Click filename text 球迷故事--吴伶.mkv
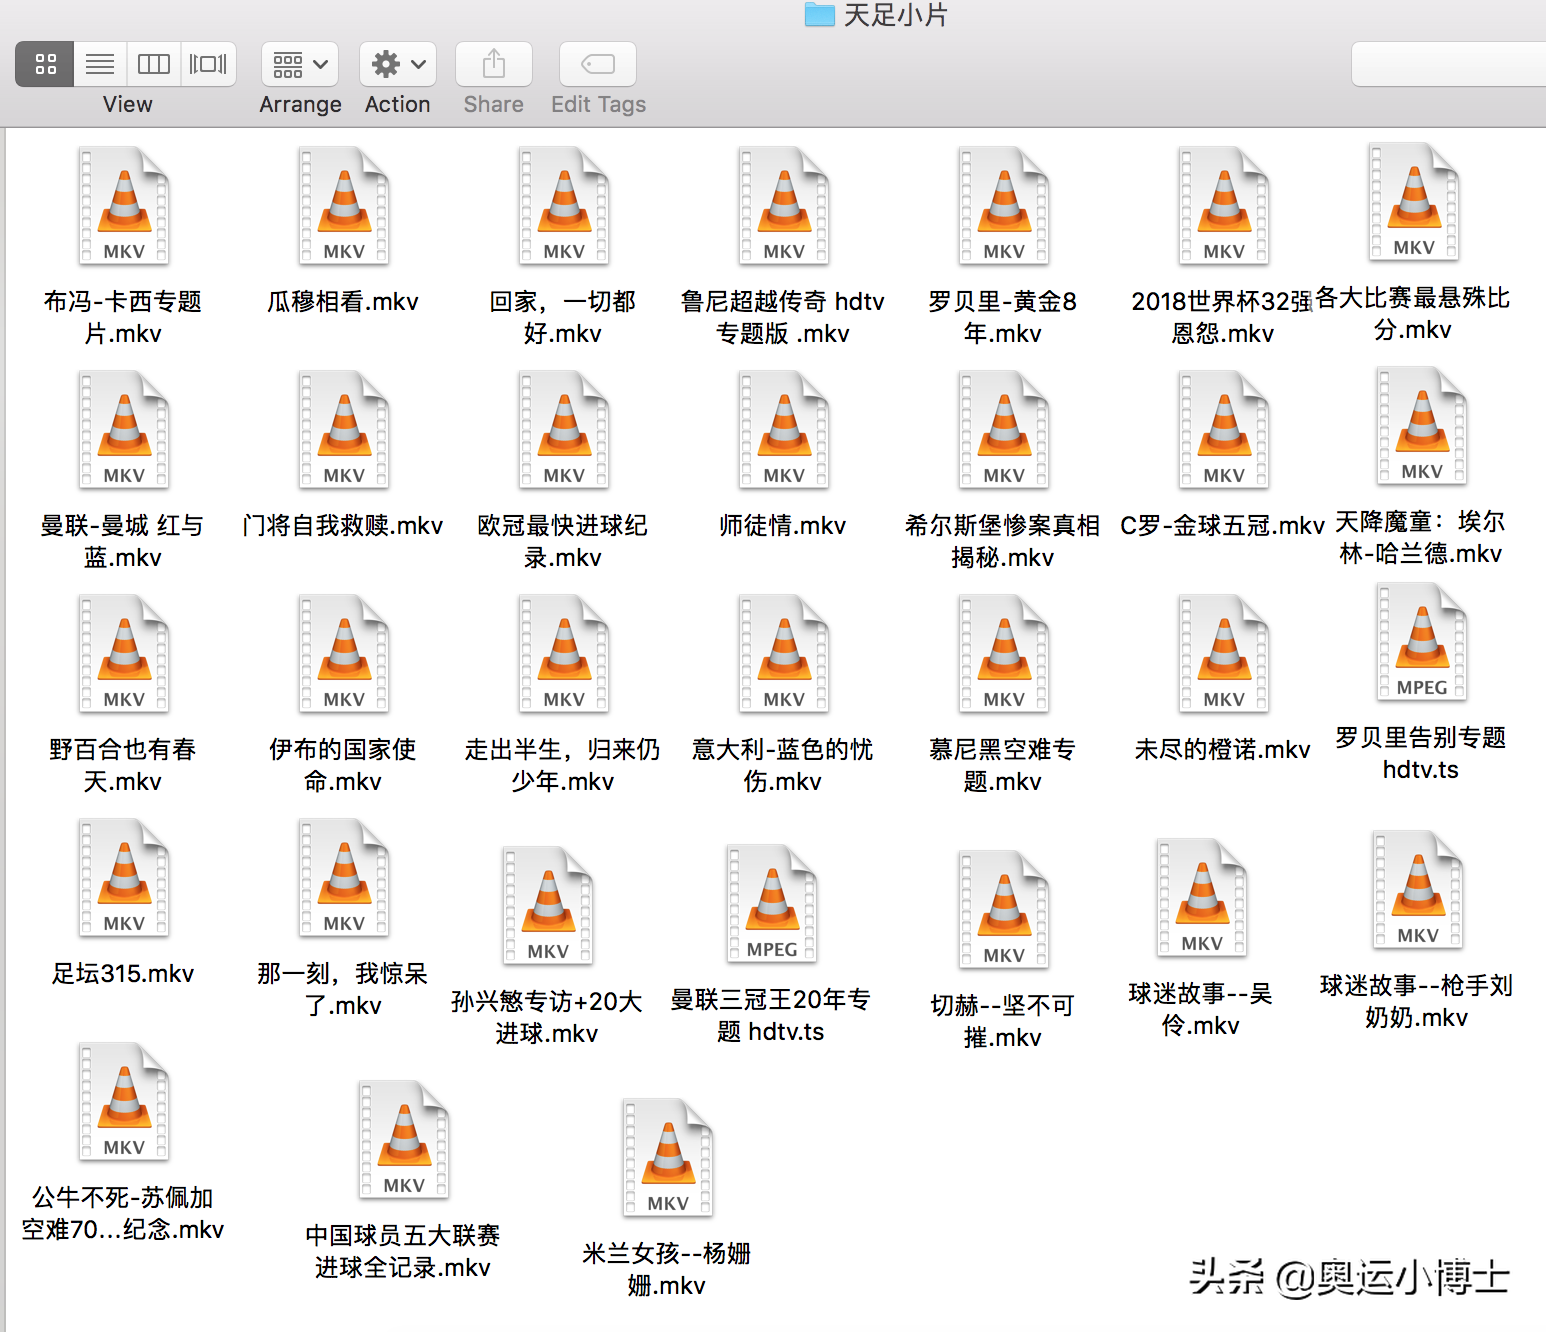Viewport: 1546px width, 1332px height. (x=1201, y=1009)
